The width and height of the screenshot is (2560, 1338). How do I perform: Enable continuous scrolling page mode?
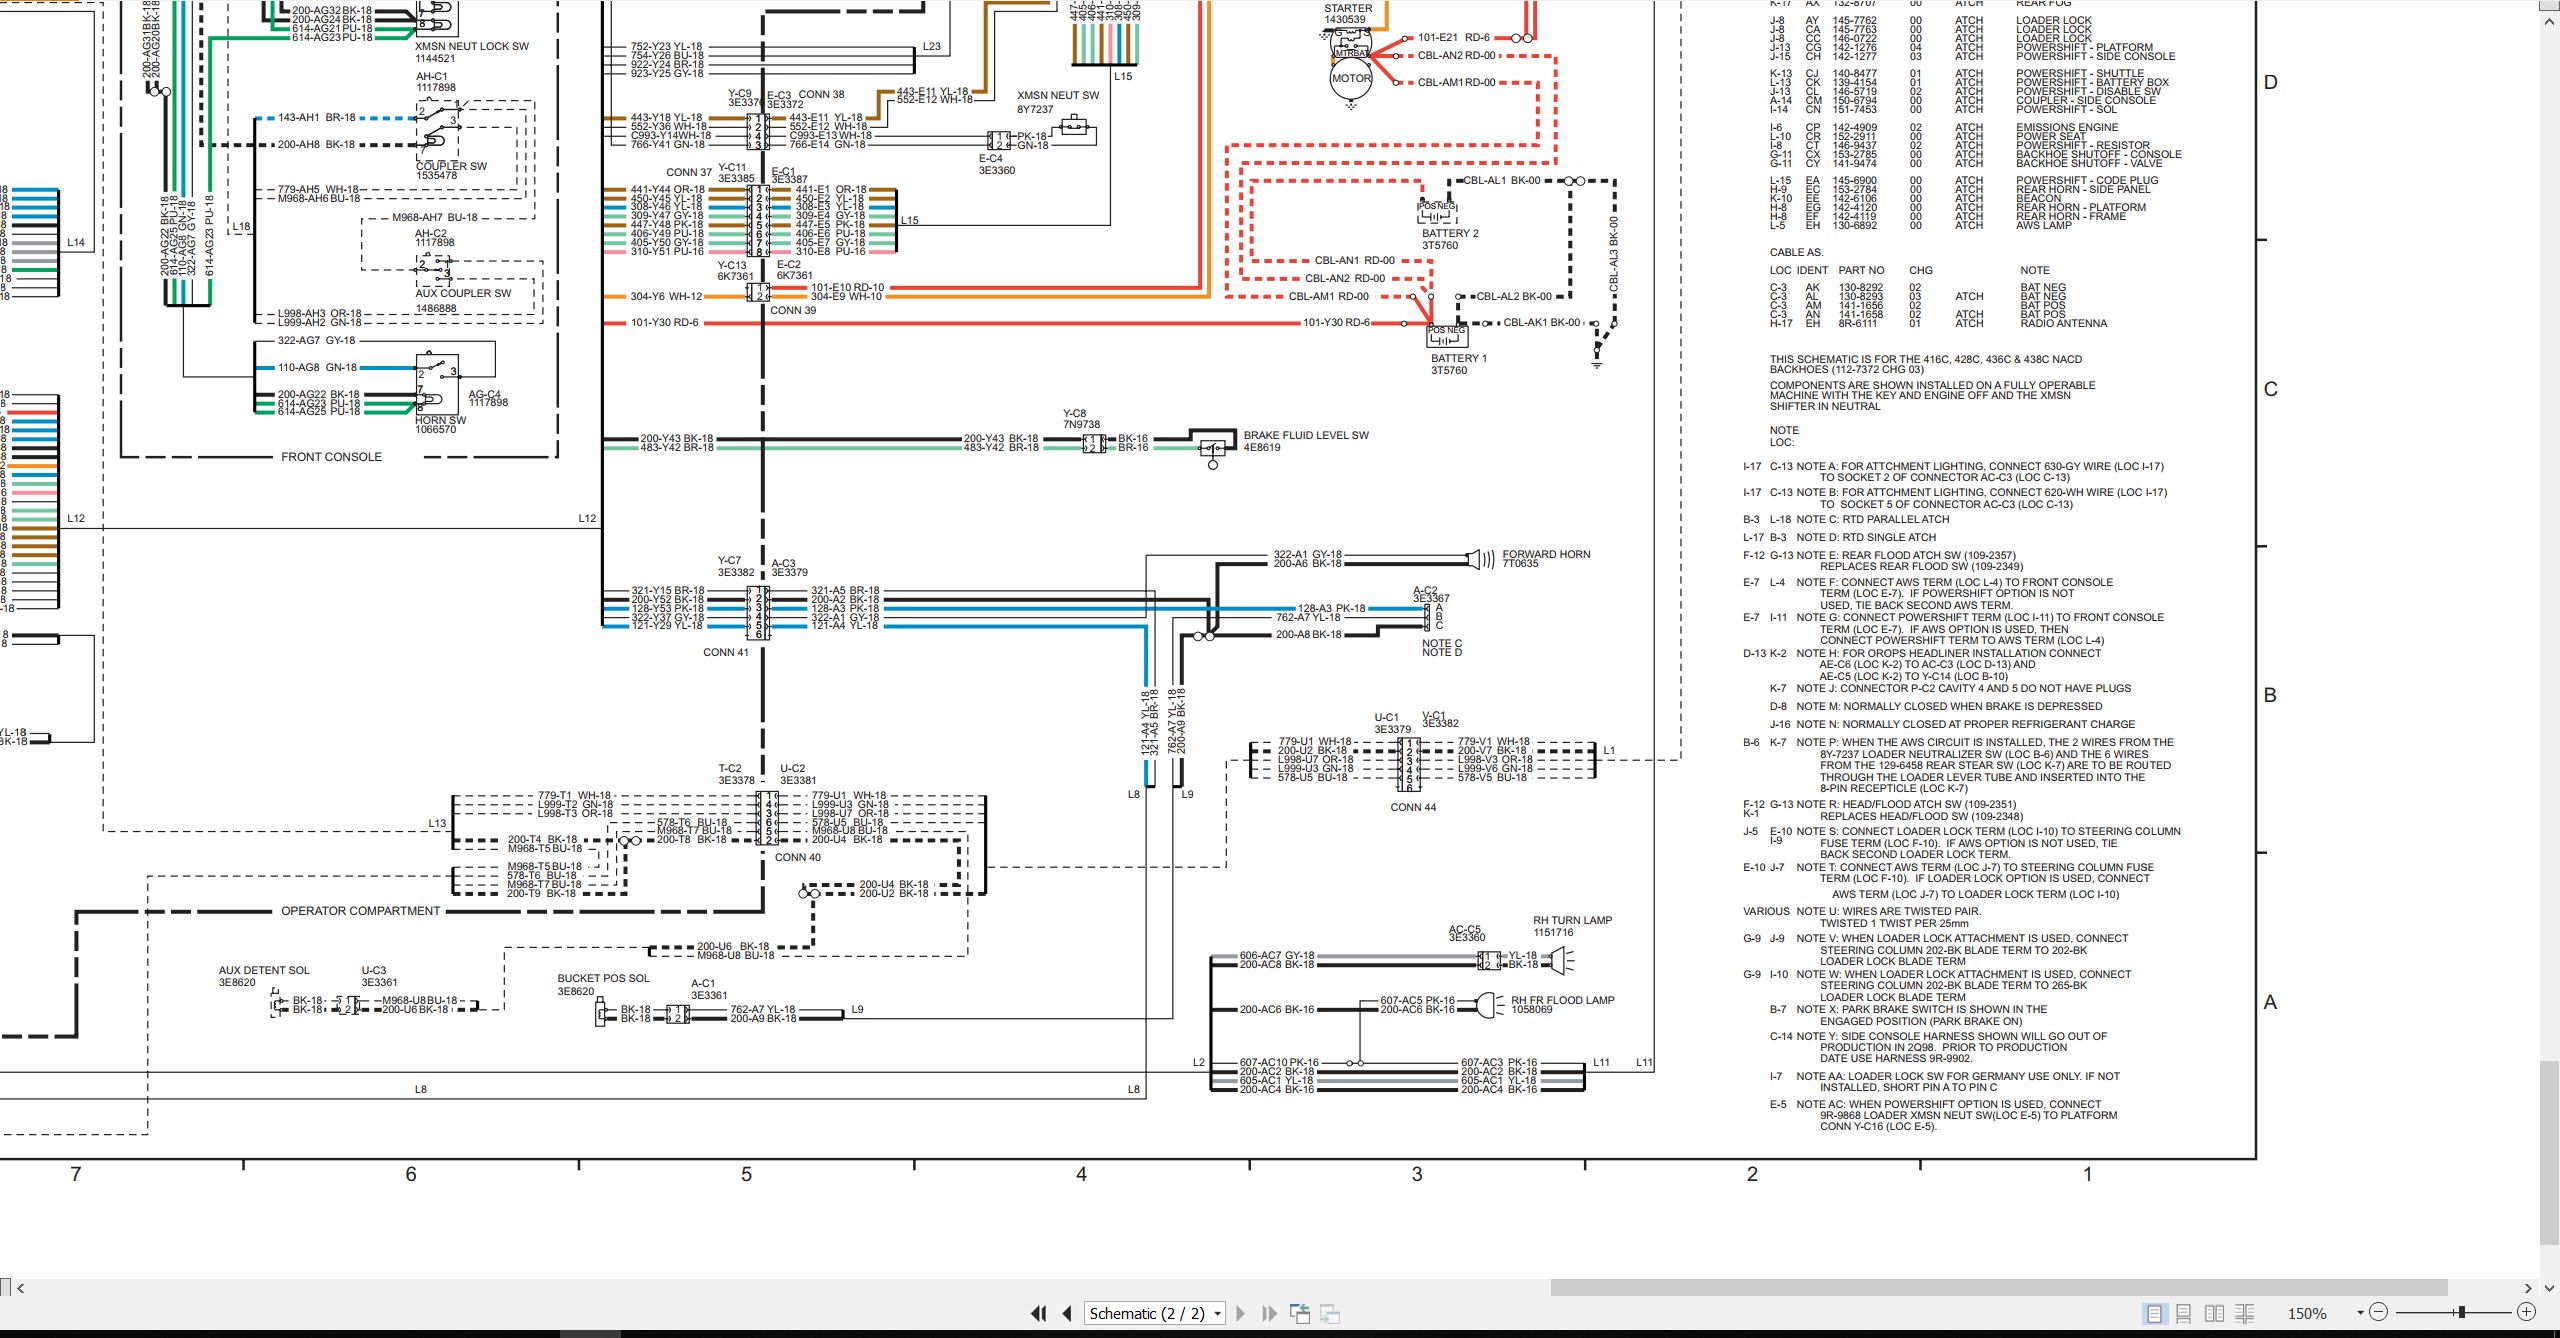pos(2184,1313)
